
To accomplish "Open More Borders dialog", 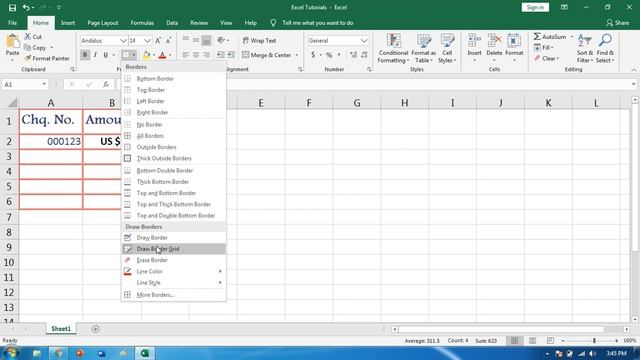I will click(x=174, y=295).
